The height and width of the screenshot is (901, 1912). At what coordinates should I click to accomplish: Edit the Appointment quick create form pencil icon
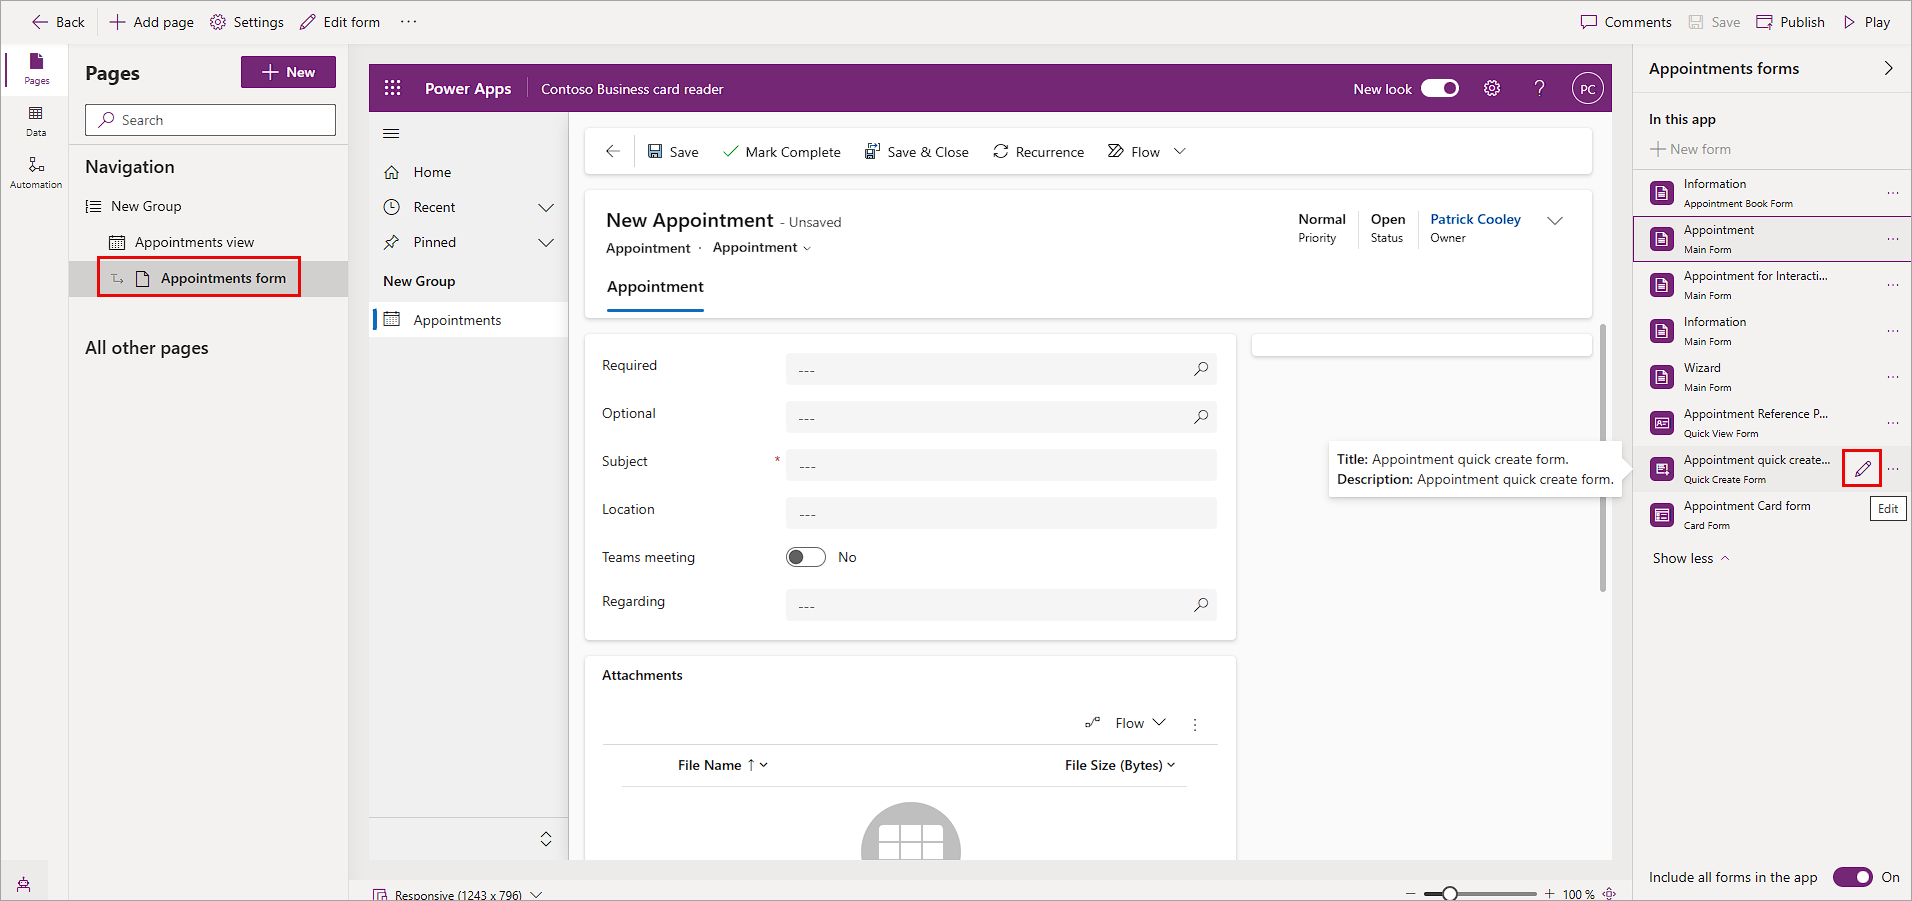[1862, 468]
